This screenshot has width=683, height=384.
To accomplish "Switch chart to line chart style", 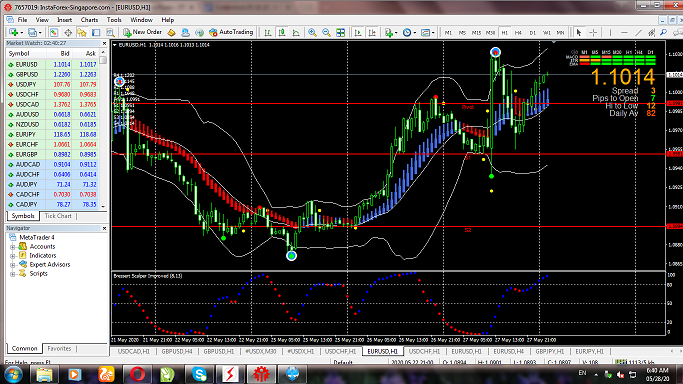I will (x=296, y=32).
